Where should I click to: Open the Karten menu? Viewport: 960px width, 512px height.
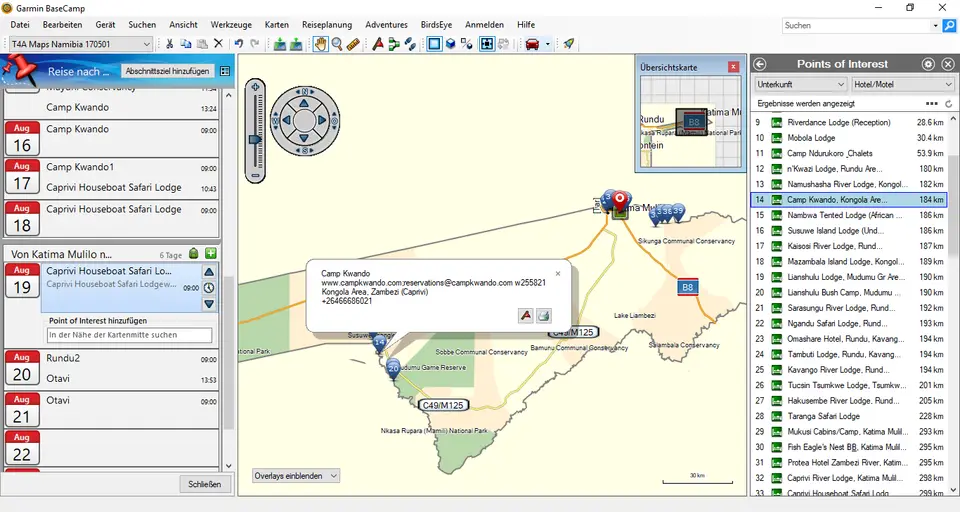tap(277, 25)
